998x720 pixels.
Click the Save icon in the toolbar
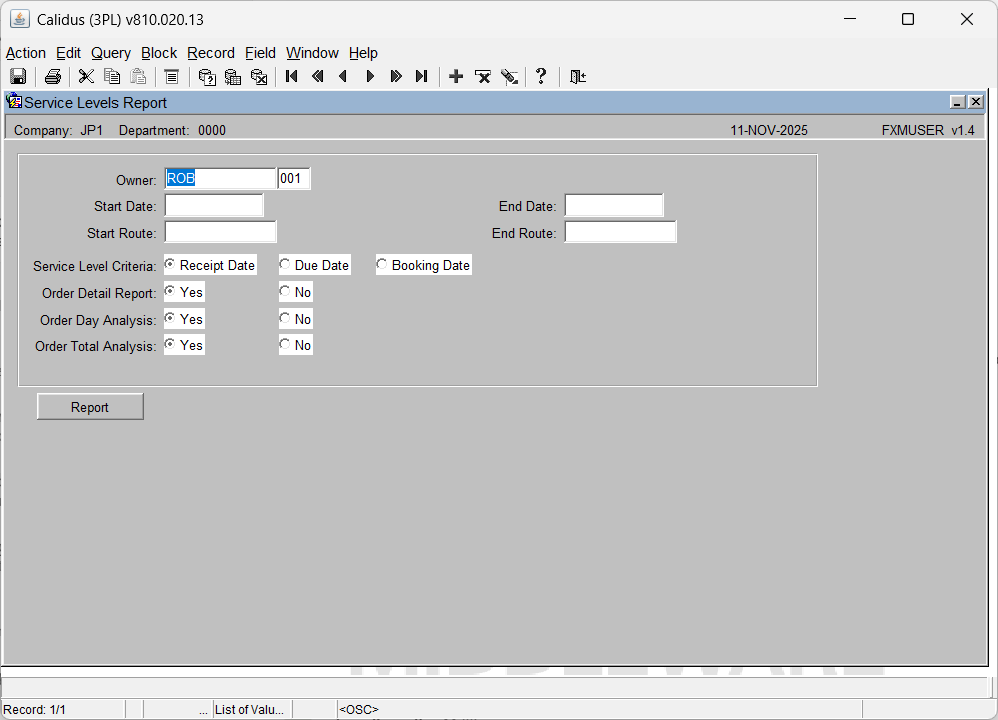(18, 77)
